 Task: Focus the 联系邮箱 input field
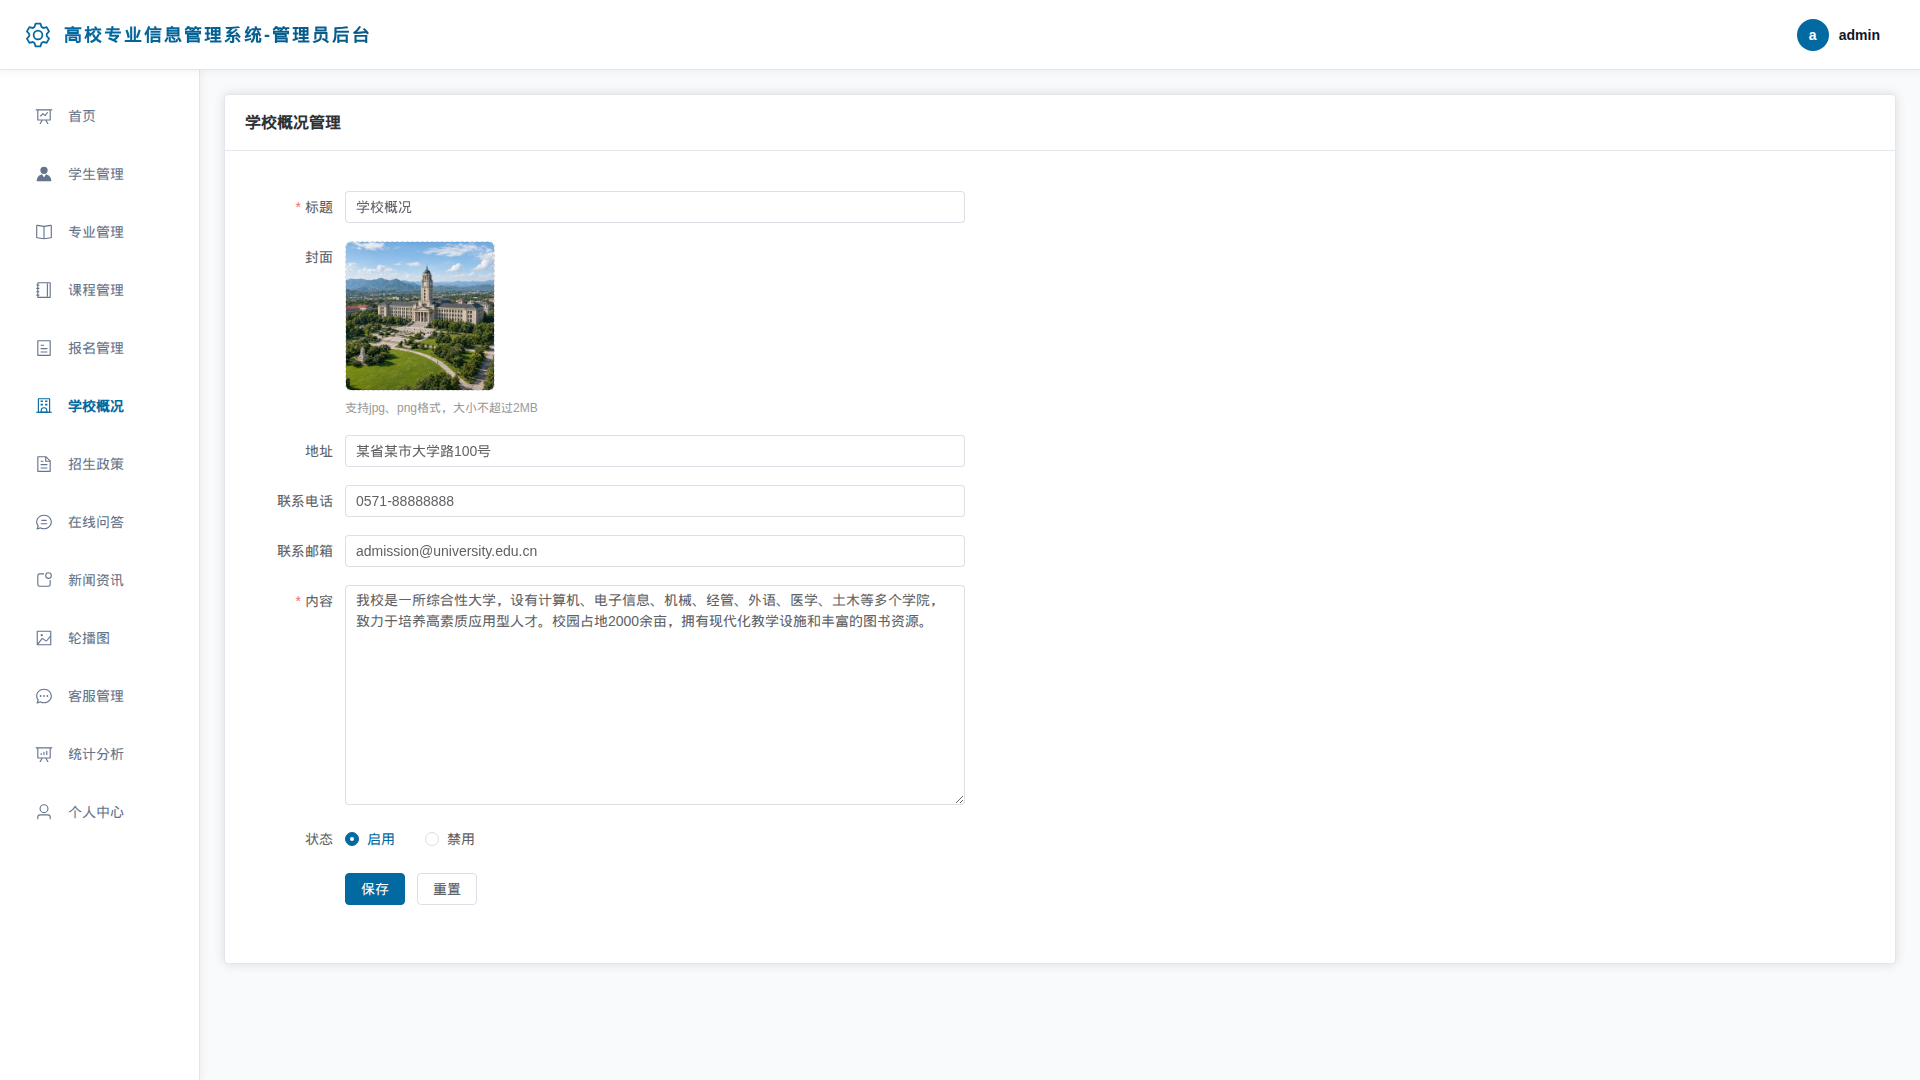[655, 551]
